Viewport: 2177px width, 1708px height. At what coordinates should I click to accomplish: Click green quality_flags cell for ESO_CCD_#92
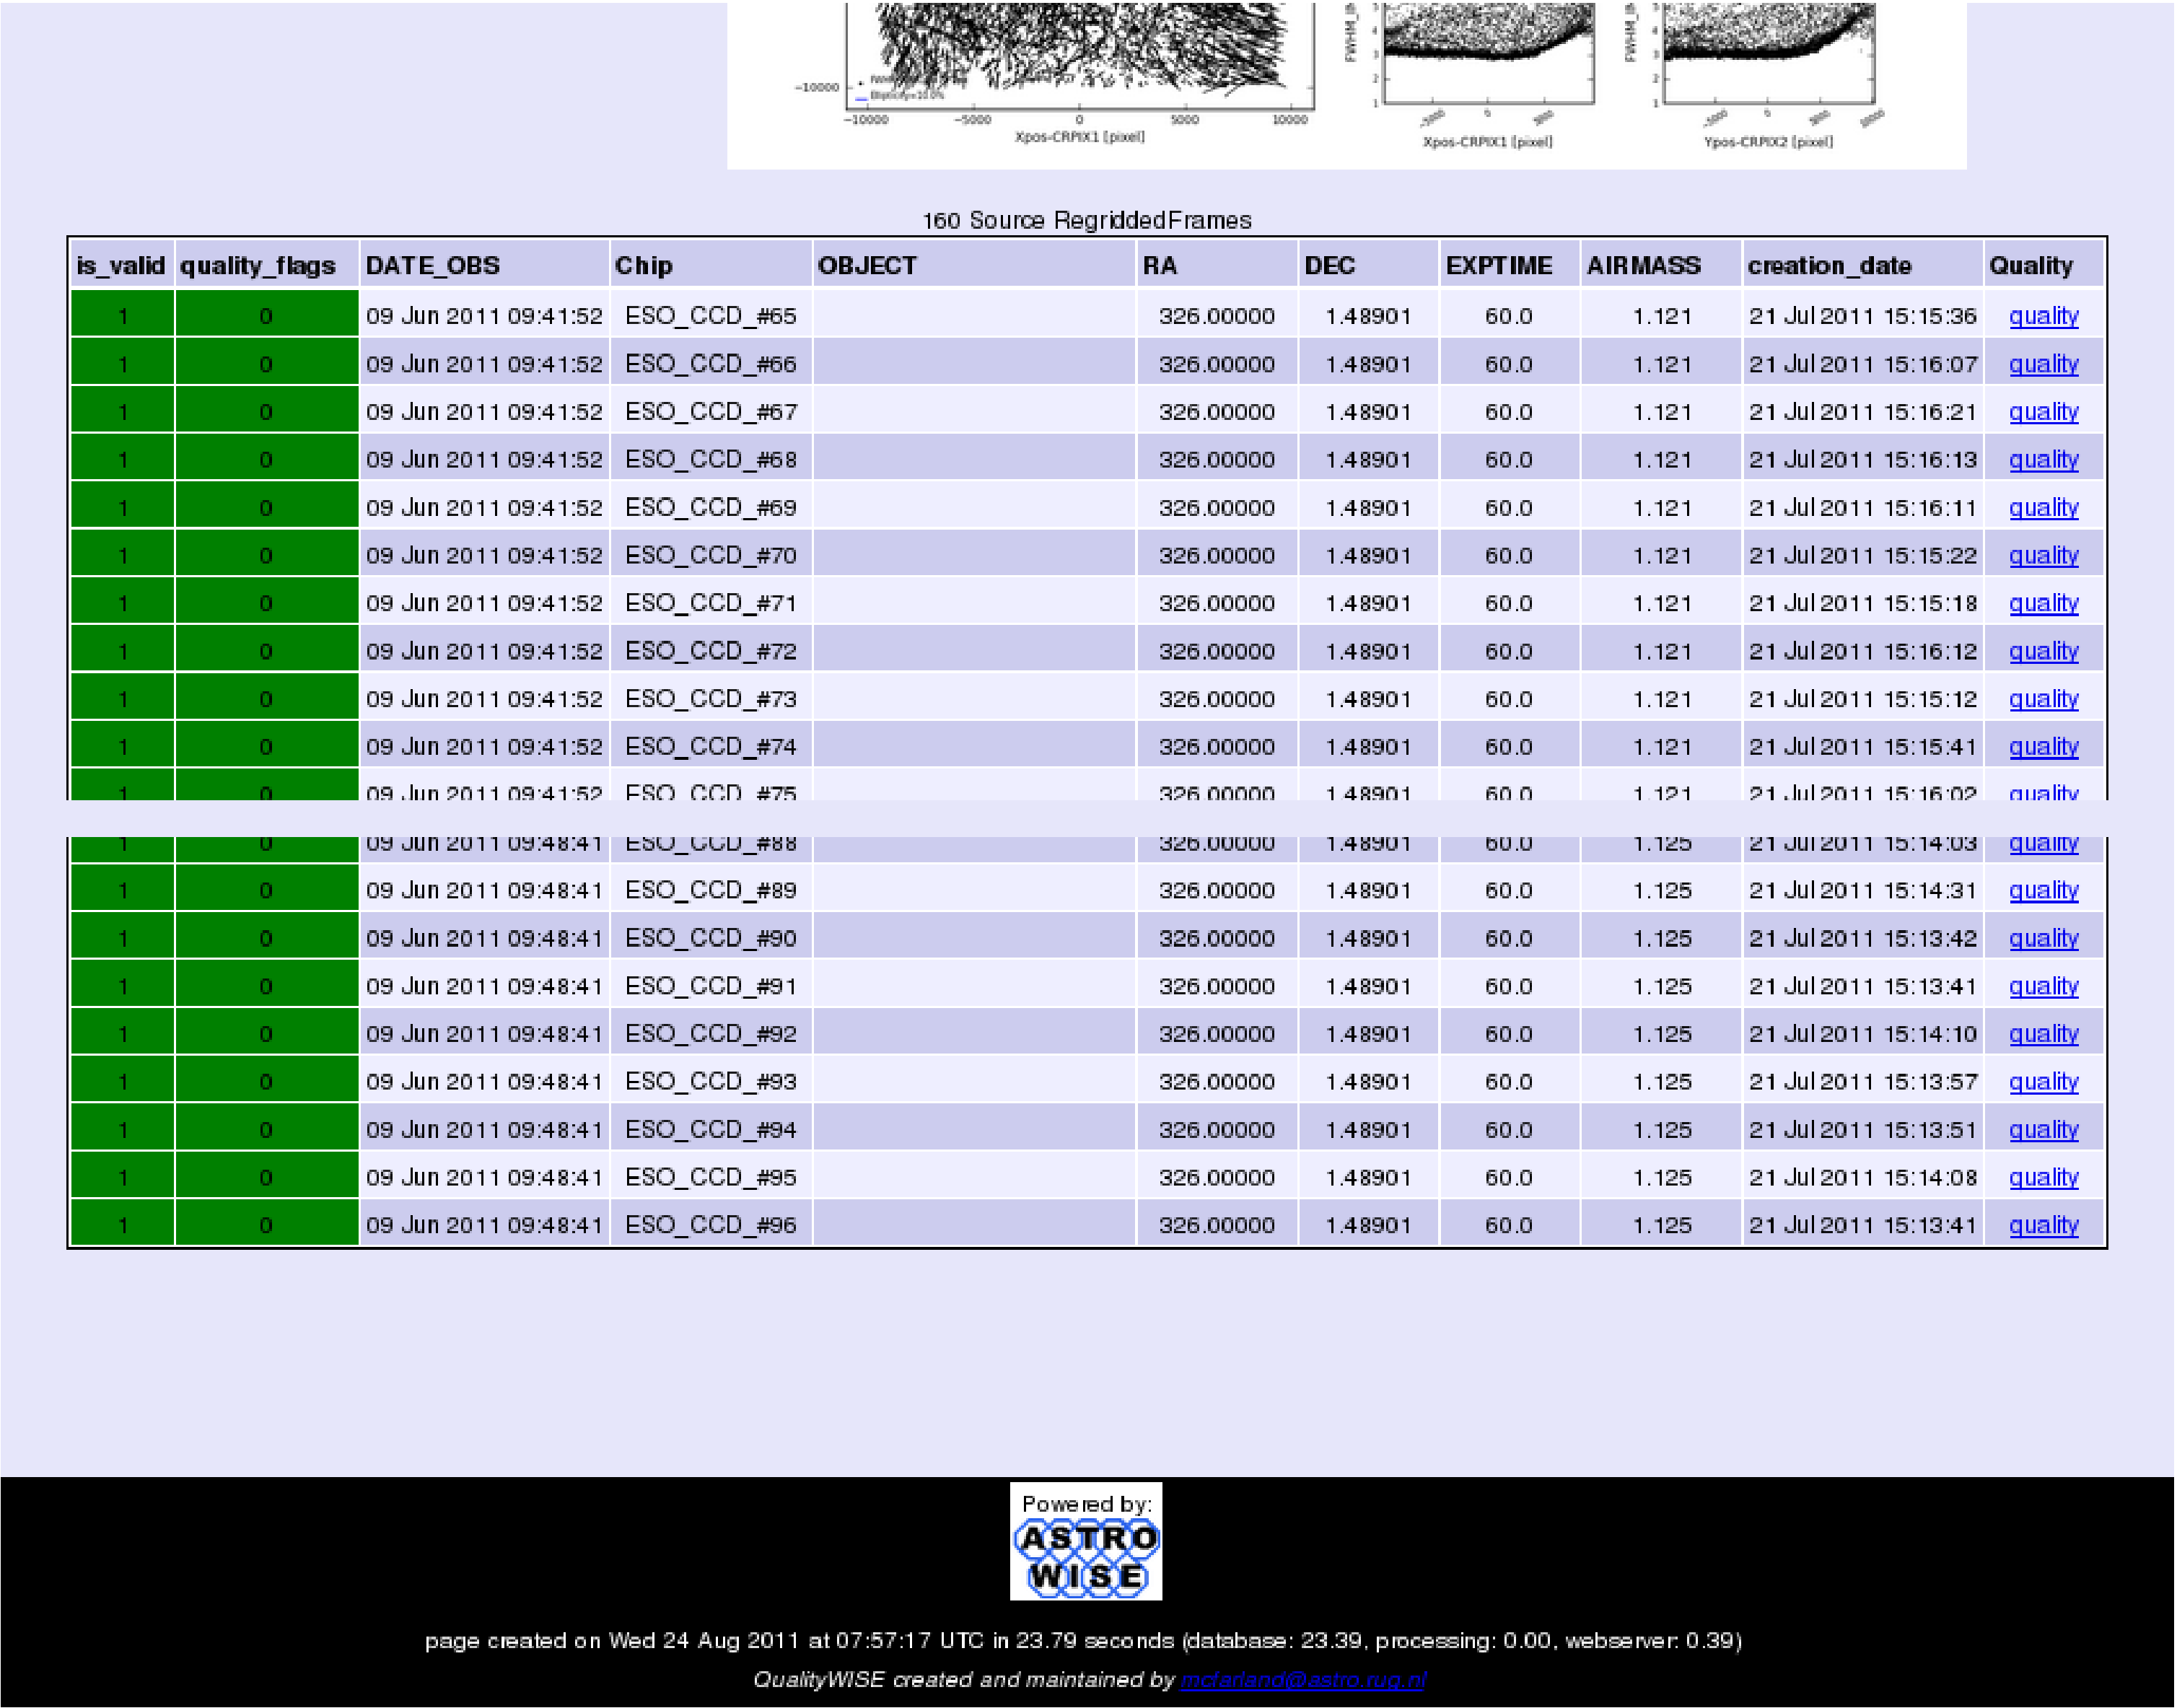click(266, 1034)
